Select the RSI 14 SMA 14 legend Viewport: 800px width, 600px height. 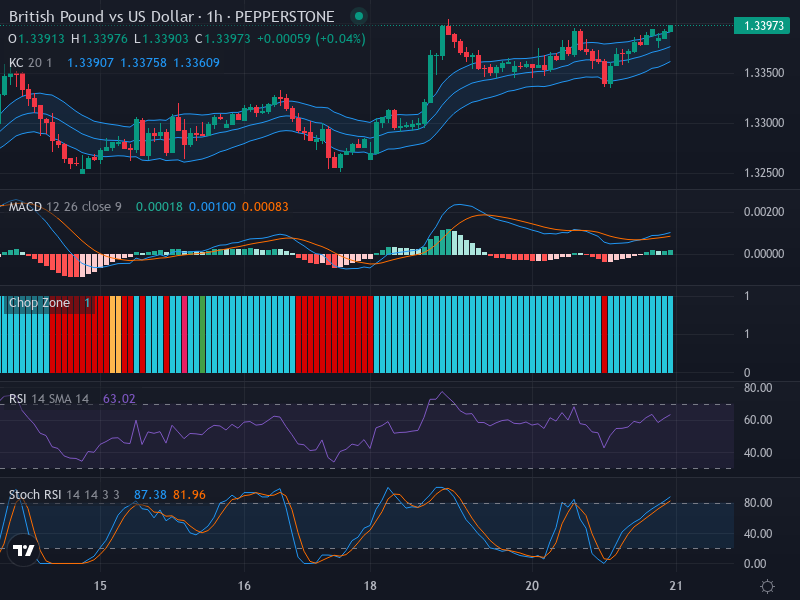pyautogui.click(x=49, y=398)
